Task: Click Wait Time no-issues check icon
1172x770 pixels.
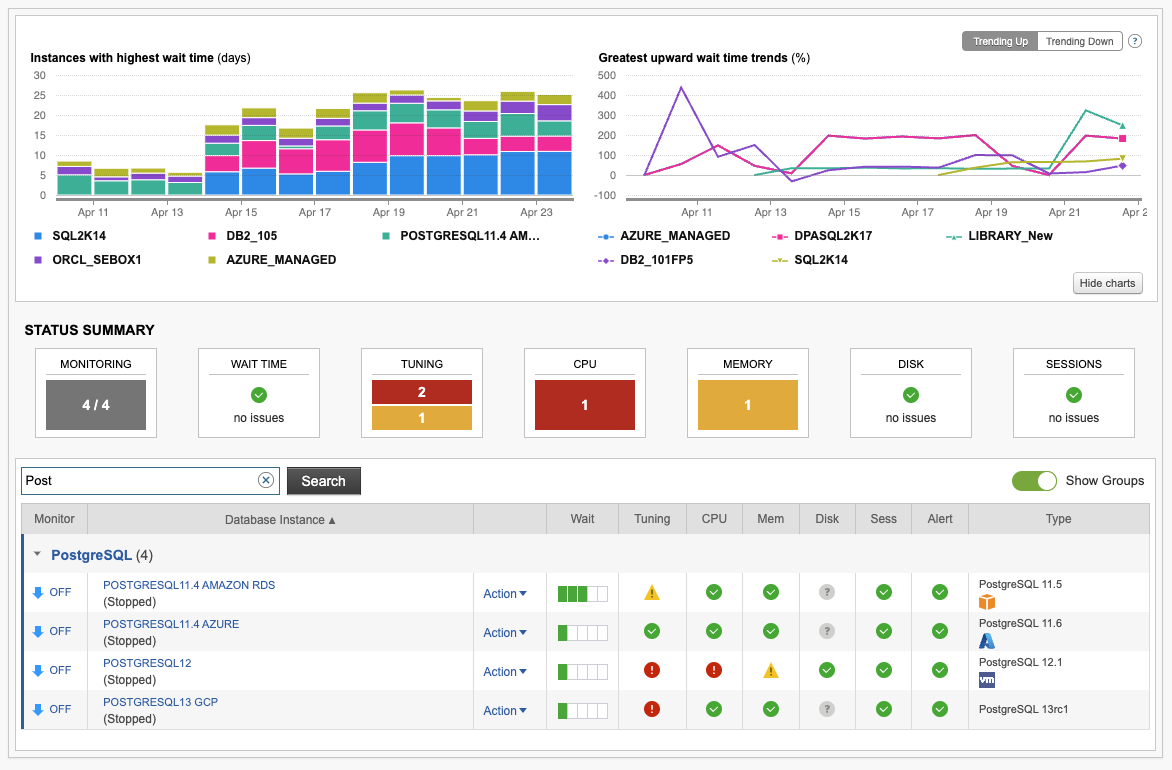Action: (259, 395)
